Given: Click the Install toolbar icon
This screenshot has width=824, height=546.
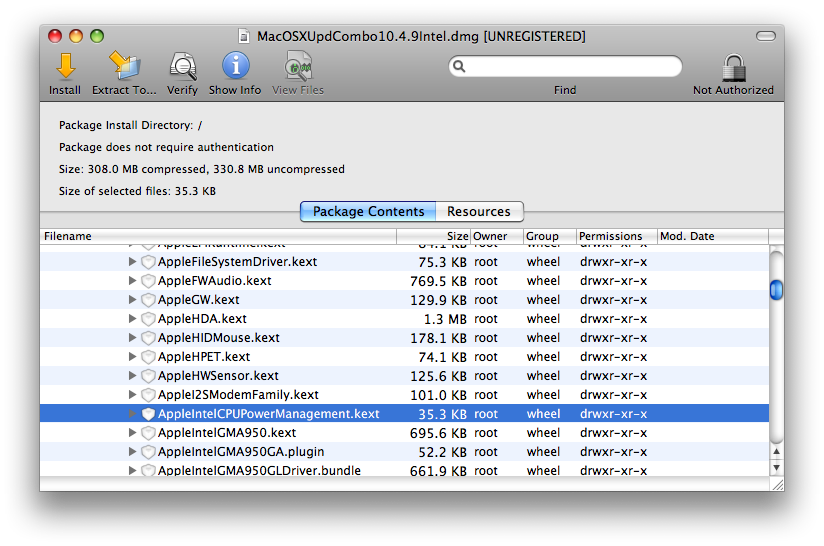Looking at the screenshot, I should 65,67.
